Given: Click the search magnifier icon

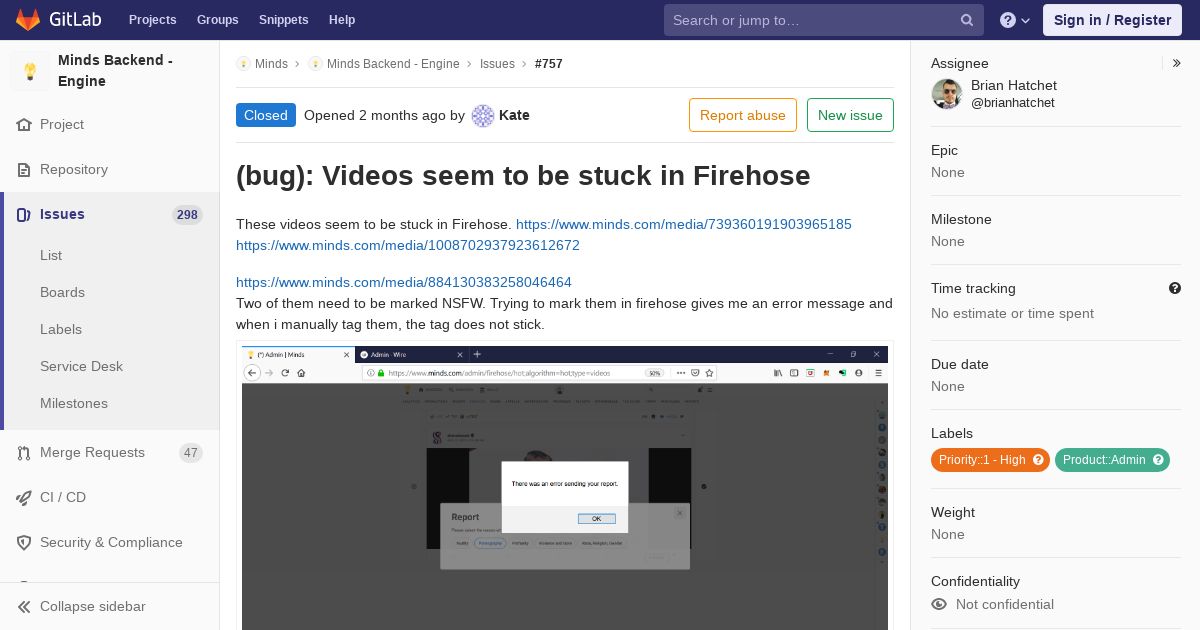Looking at the screenshot, I should point(967,20).
